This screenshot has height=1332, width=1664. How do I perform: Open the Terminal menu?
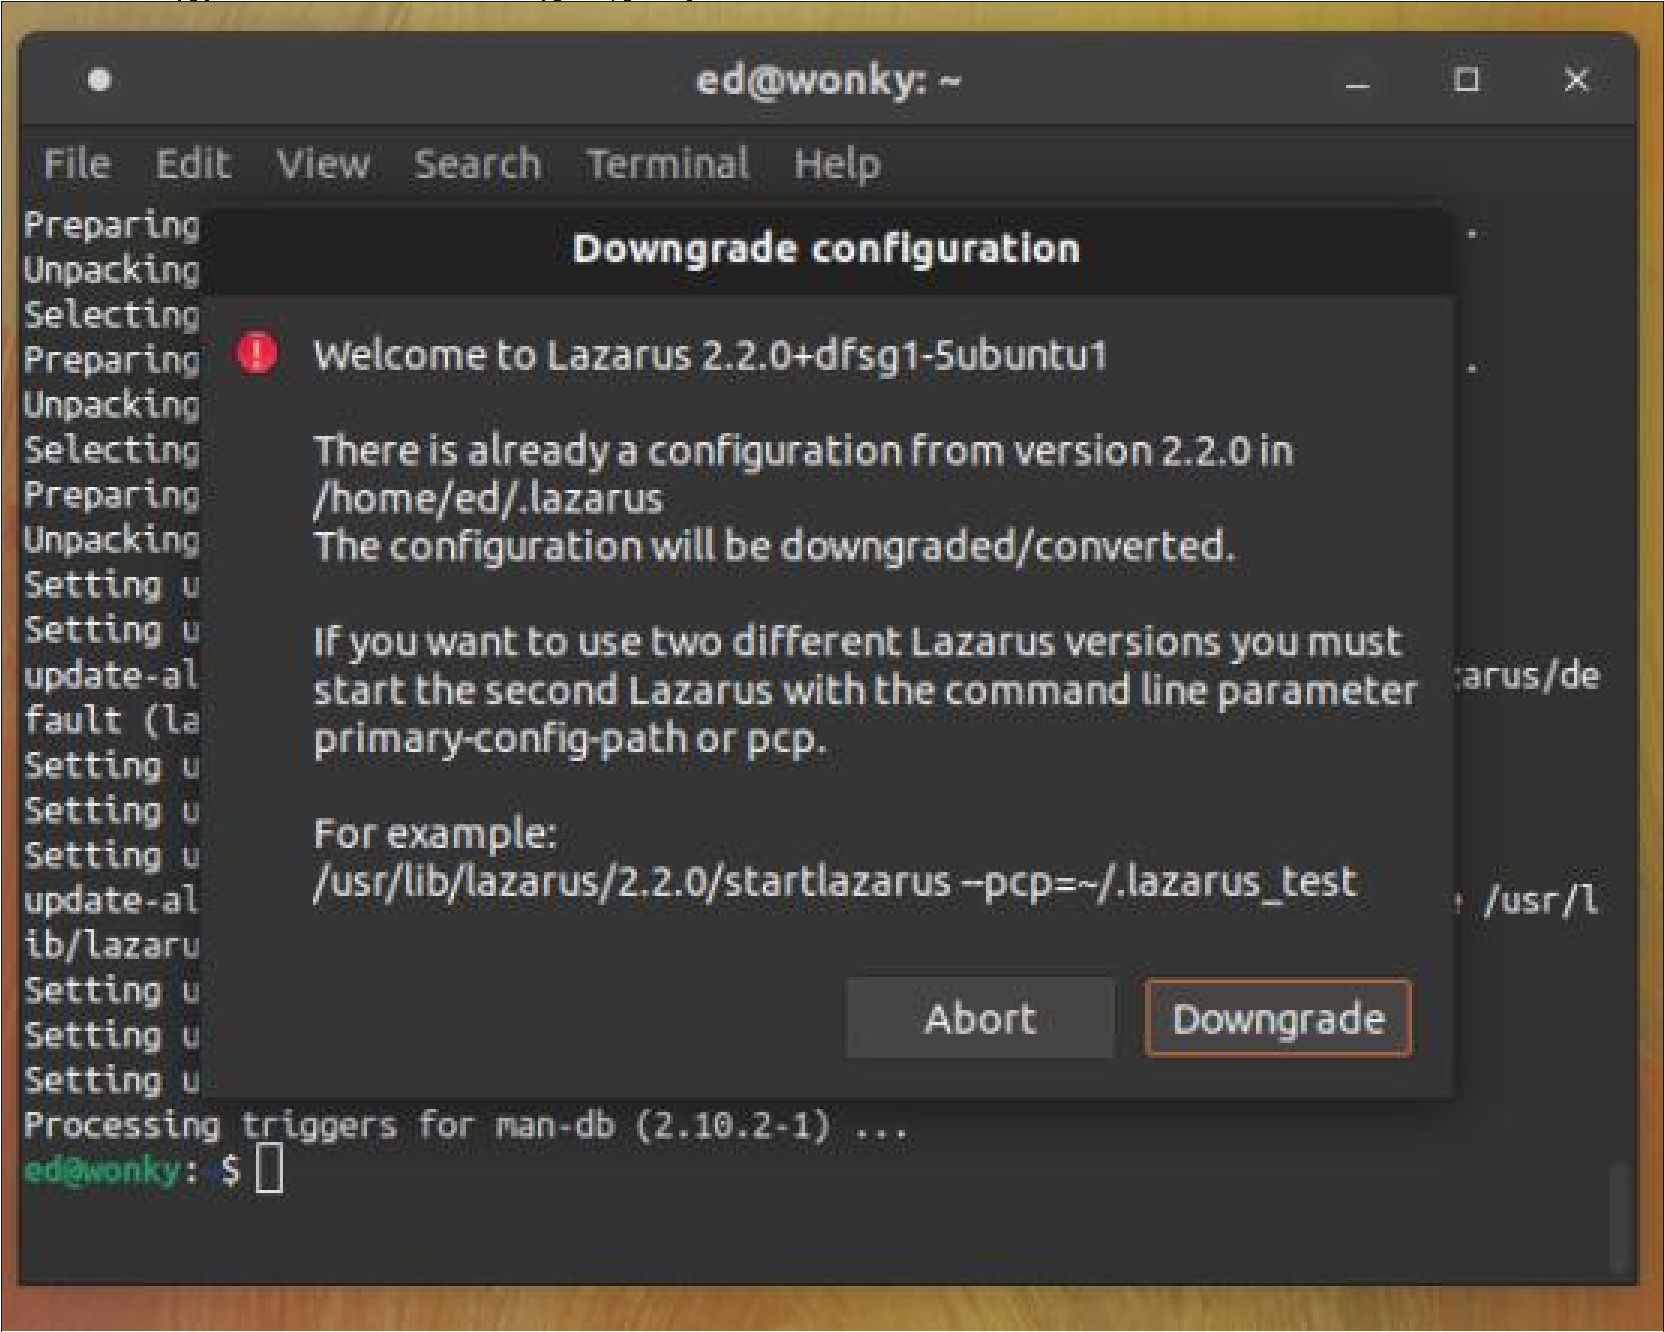pyautogui.click(x=667, y=164)
